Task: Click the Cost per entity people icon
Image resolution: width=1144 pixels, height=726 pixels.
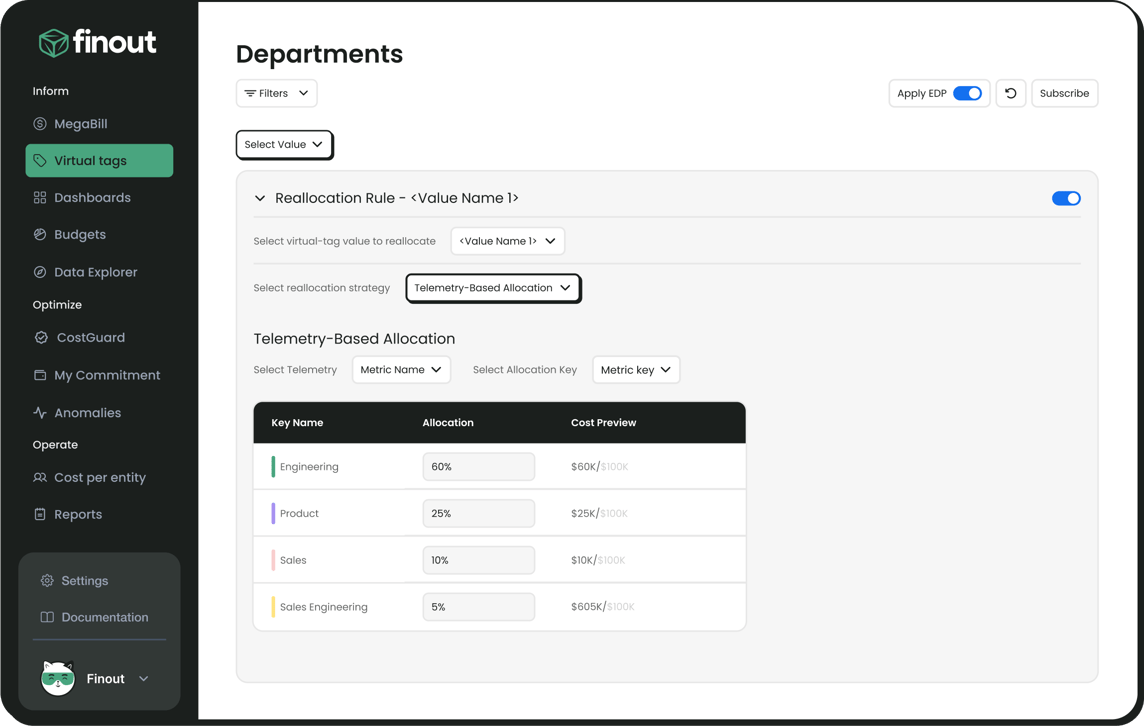Action: (x=40, y=478)
